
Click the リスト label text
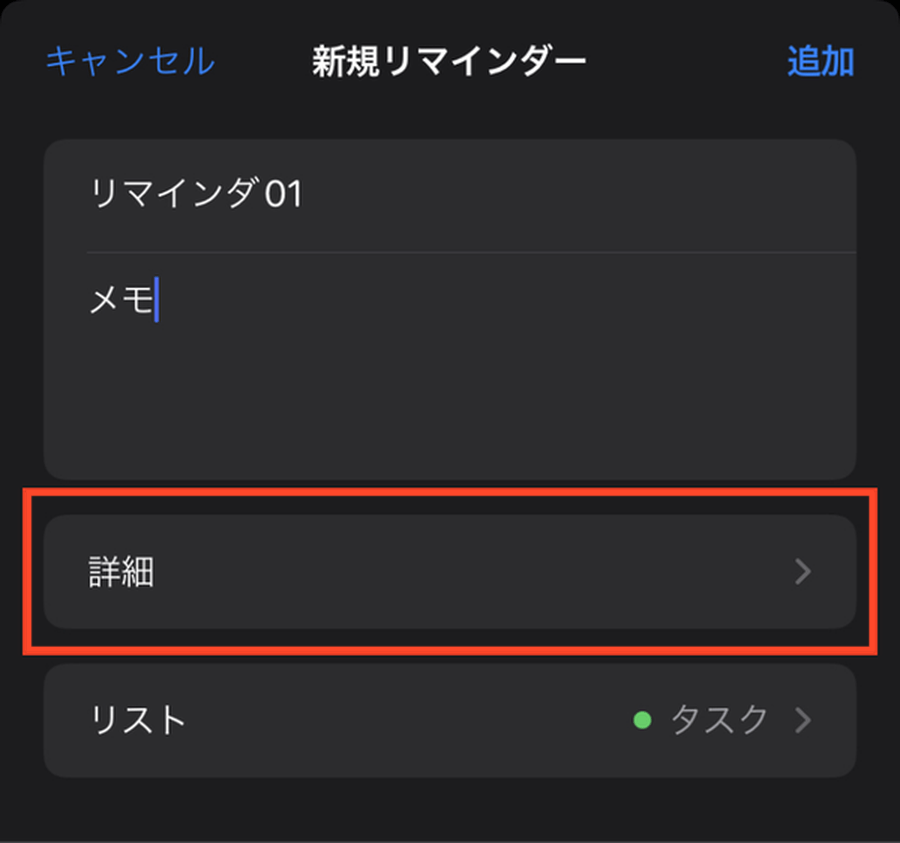click(x=138, y=720)
